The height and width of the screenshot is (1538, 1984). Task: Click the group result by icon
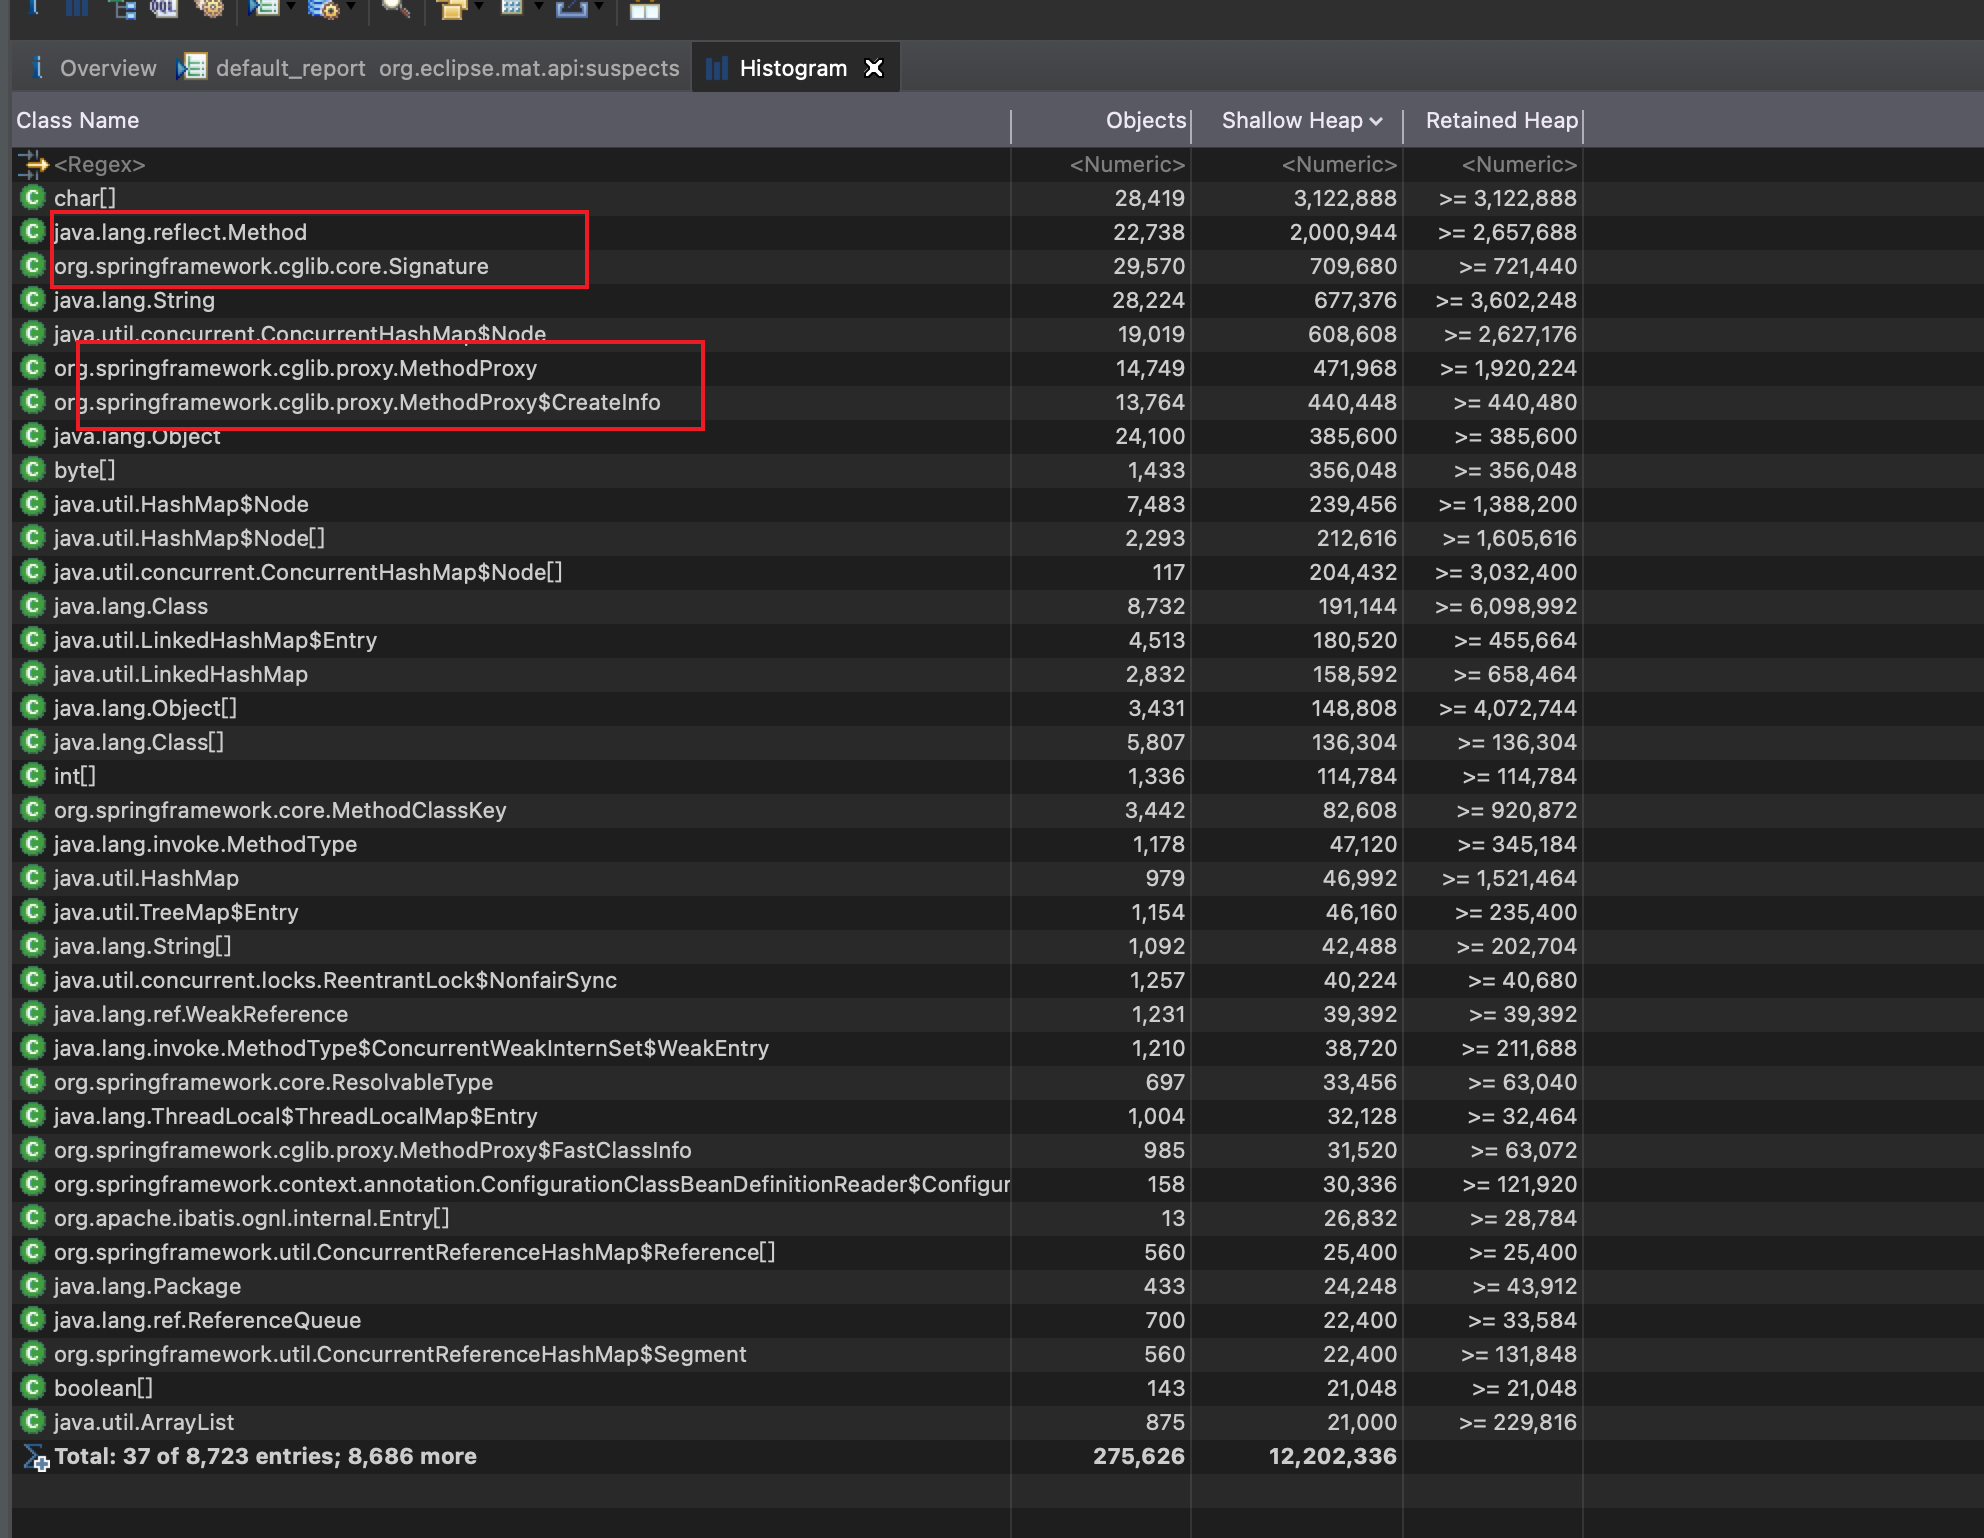coord(453,8)
